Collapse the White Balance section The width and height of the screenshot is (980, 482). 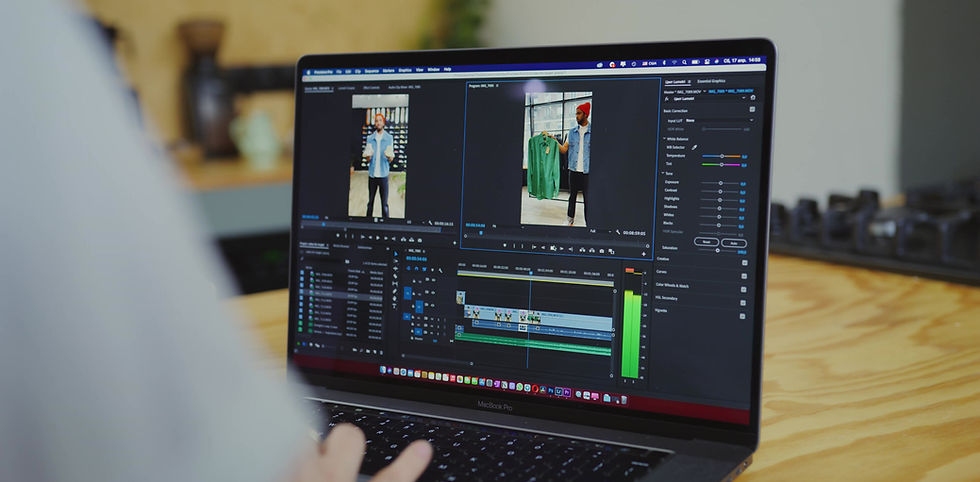(x=664, y=139)
